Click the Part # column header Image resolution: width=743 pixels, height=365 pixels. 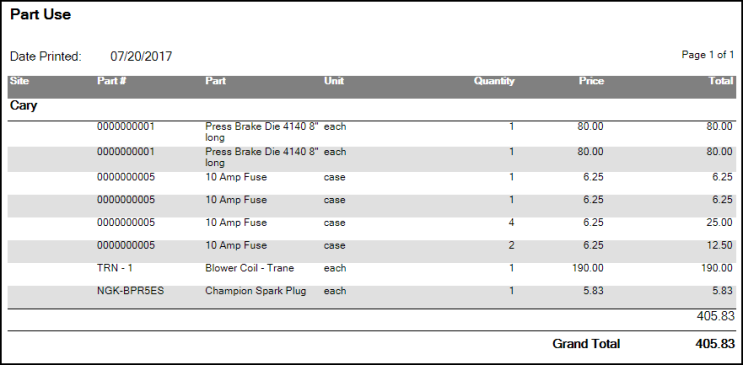click(111, 81)
